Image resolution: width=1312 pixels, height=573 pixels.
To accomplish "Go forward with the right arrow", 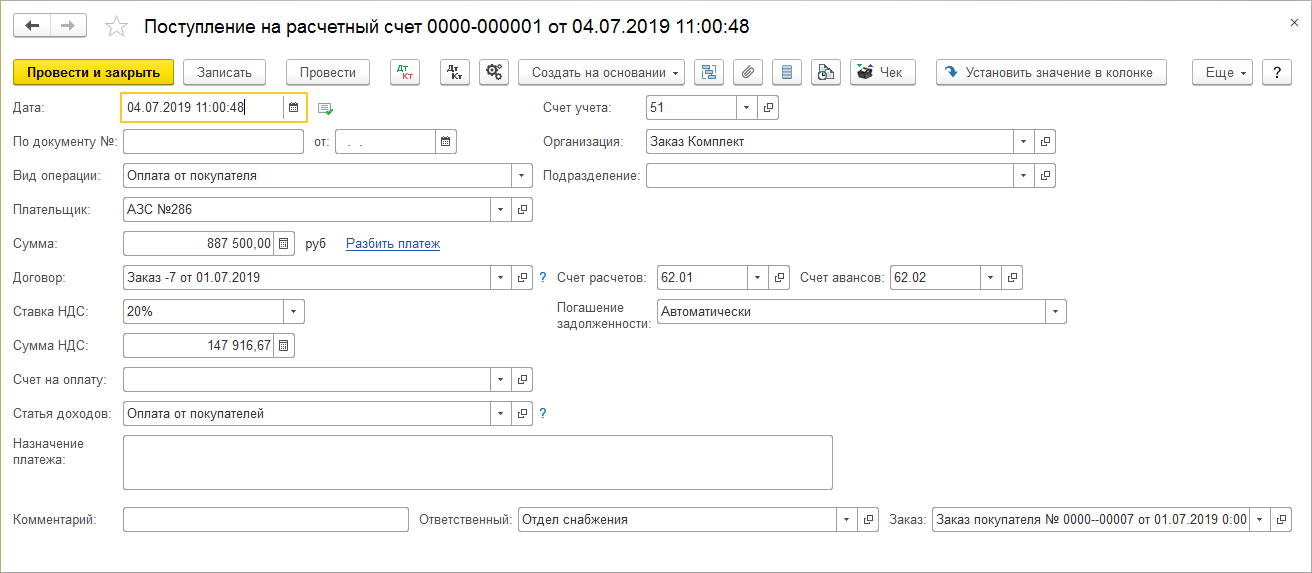I will click(67, 25).
